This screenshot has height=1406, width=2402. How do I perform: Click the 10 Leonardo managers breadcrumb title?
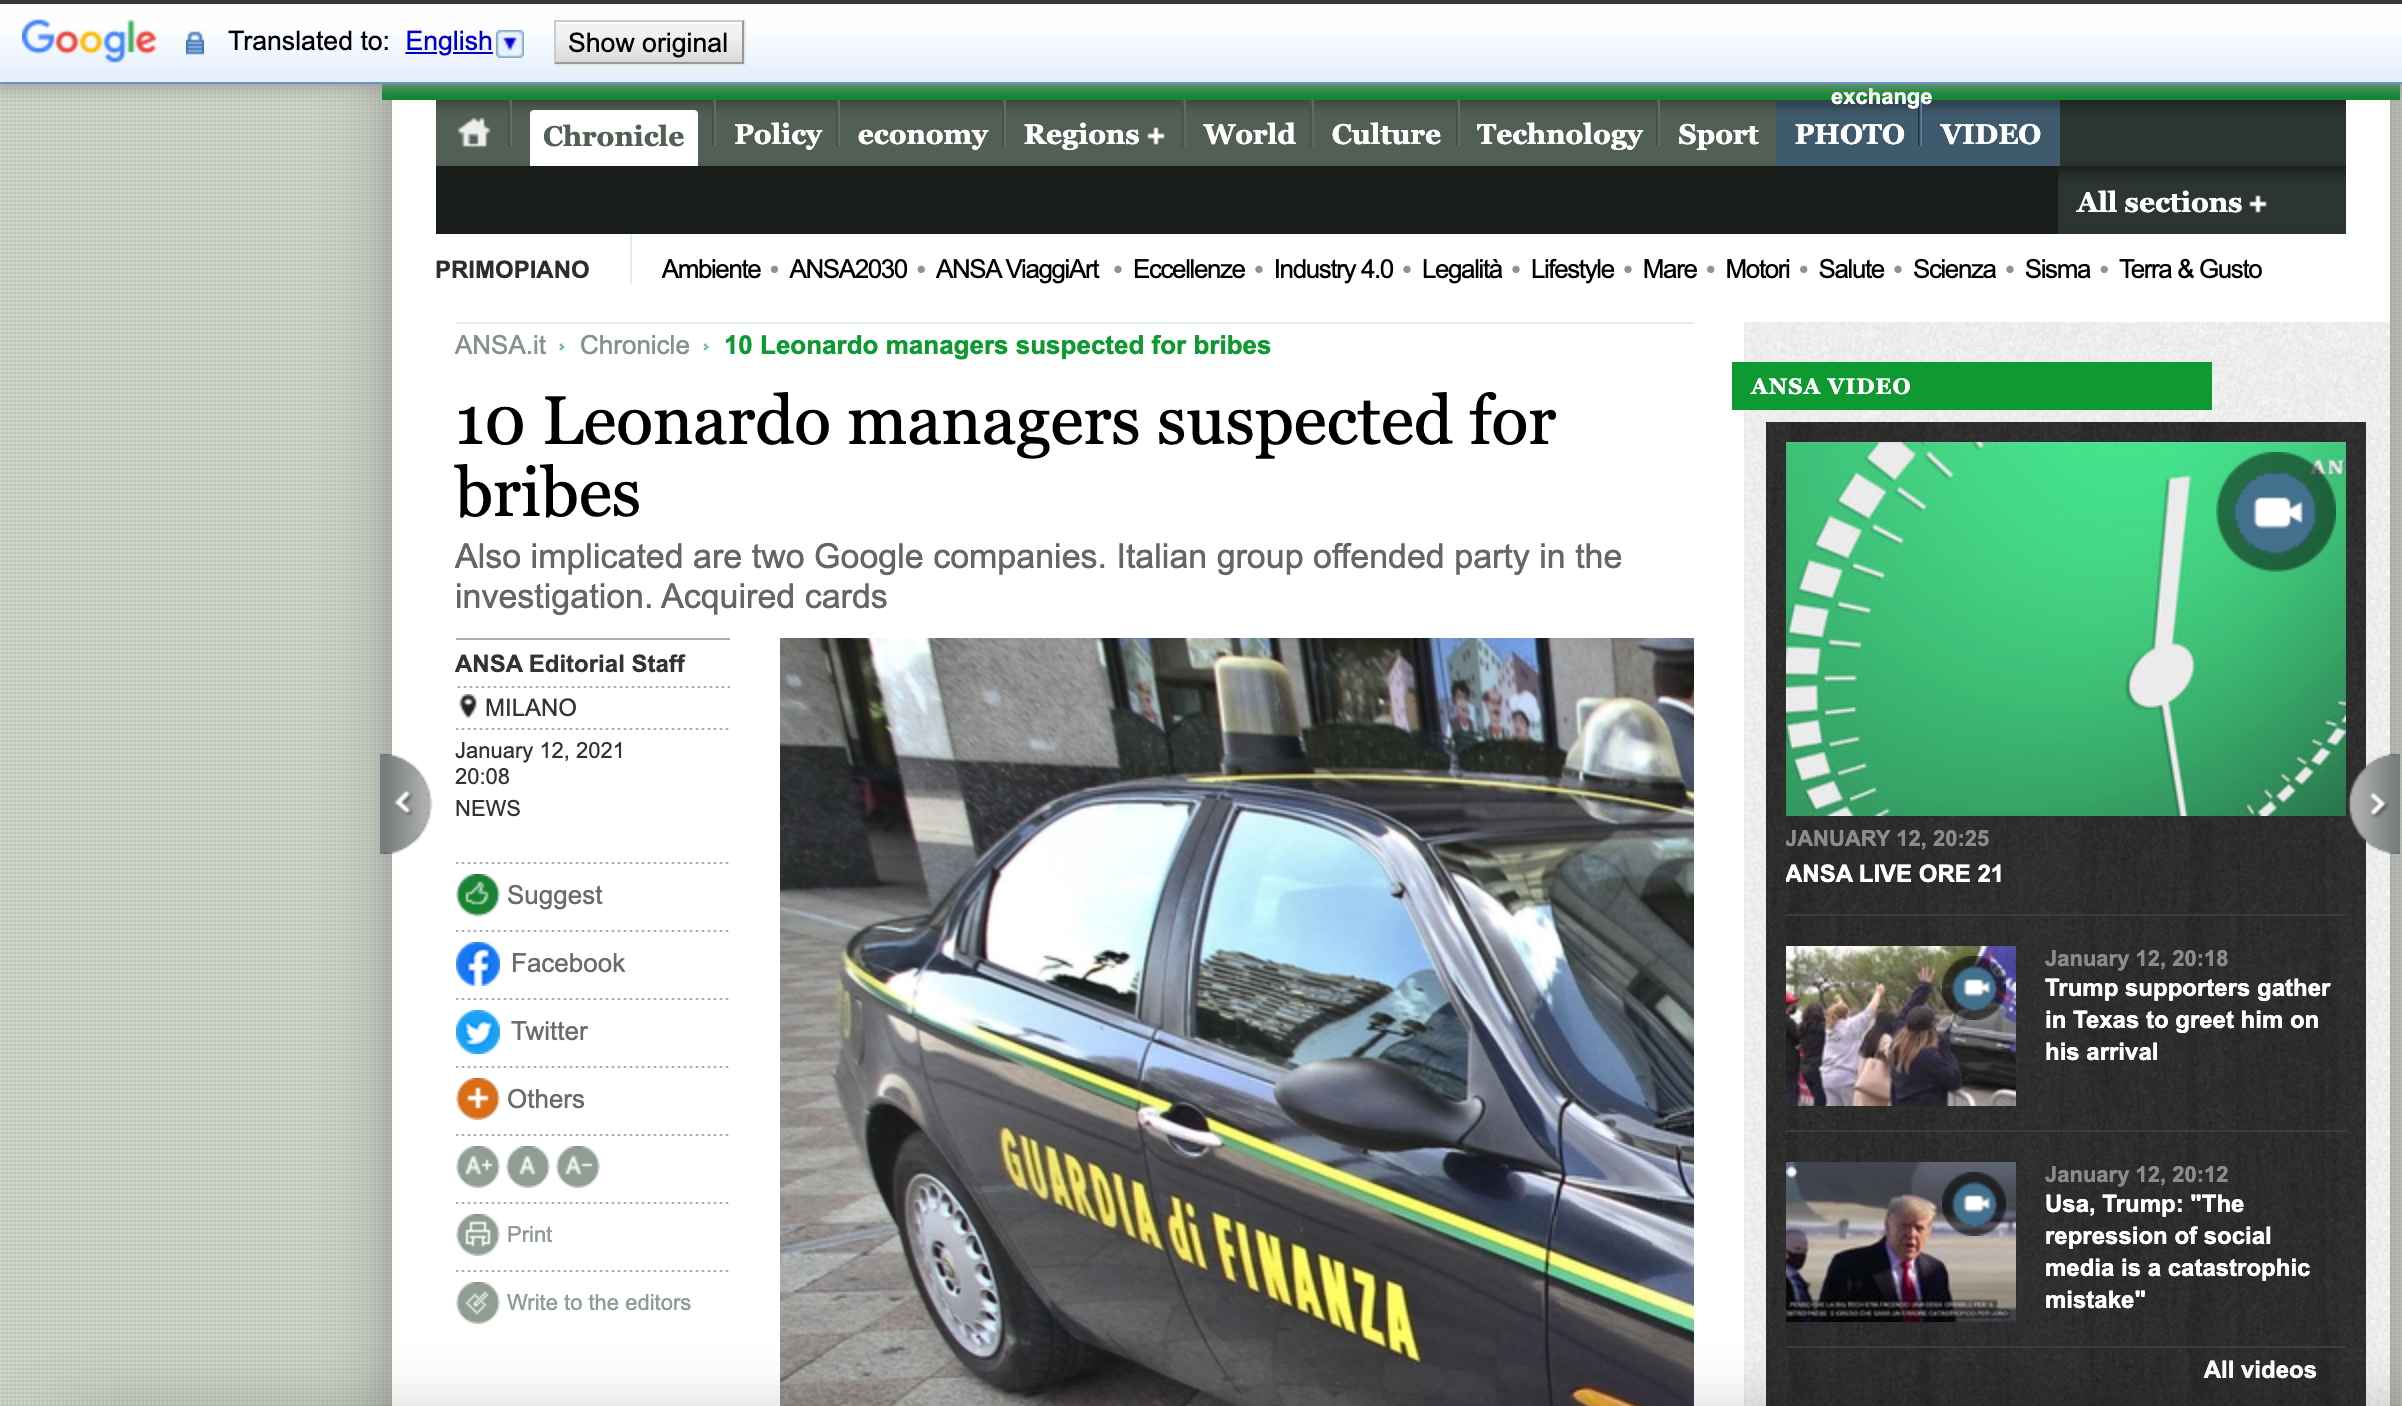pos(997,345)
